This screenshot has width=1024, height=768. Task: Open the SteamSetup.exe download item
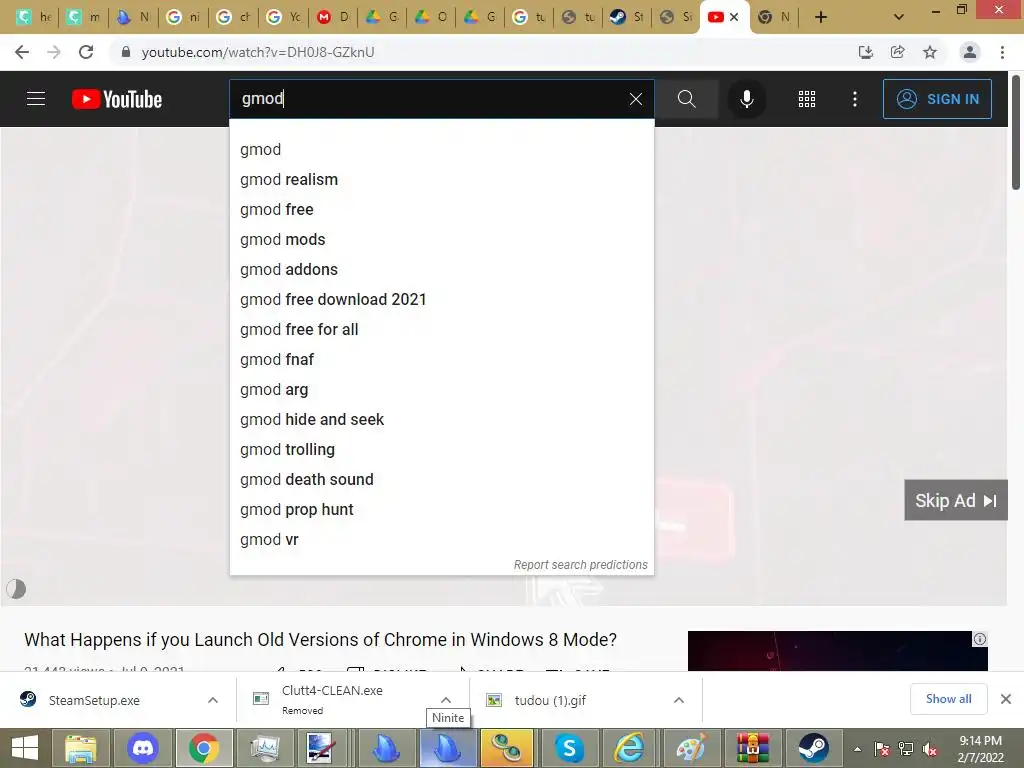click(94, 700)
